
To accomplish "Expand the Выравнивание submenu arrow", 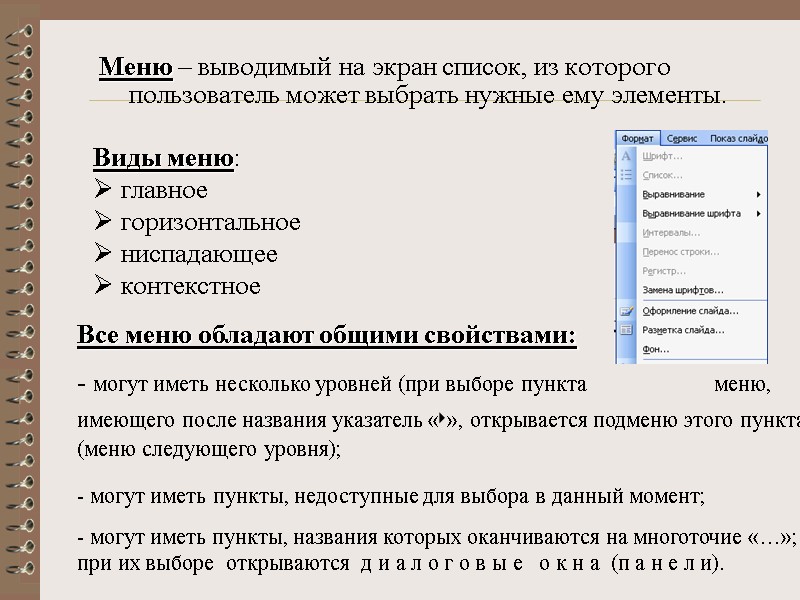I will 759,194.
